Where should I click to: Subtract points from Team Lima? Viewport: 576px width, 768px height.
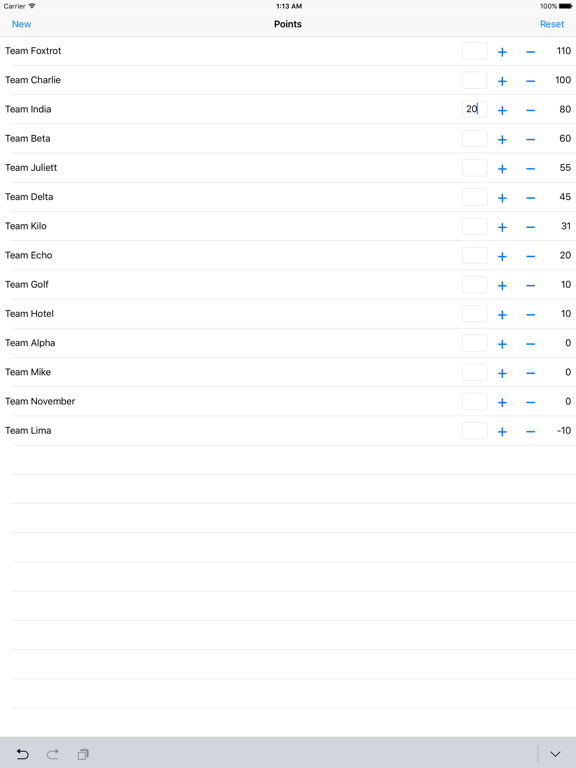click(530, 432)
